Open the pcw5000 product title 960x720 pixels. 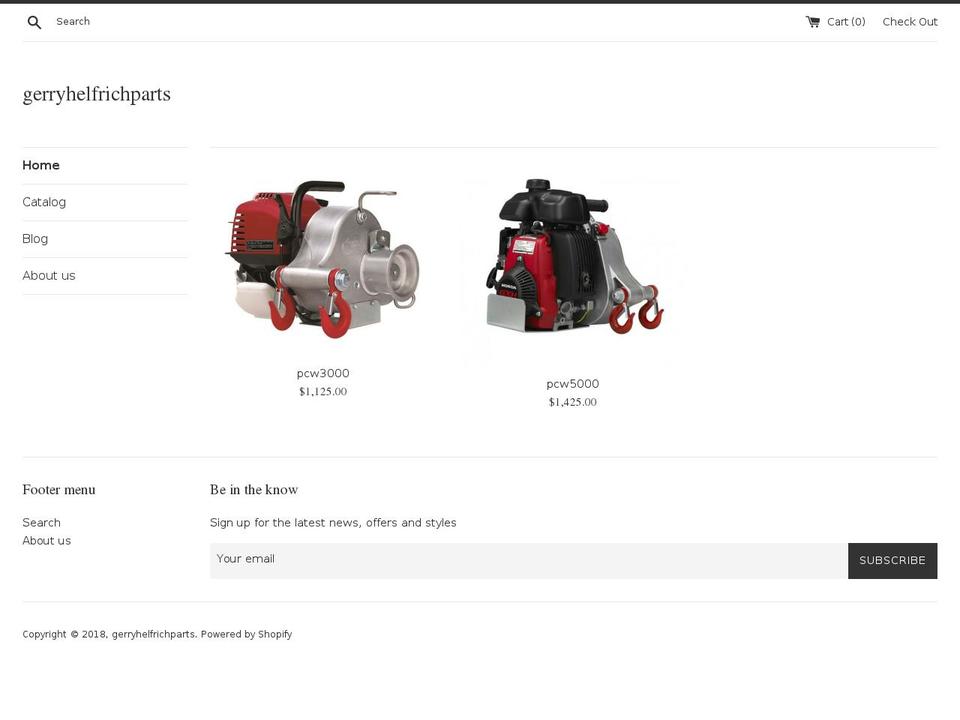572,384
